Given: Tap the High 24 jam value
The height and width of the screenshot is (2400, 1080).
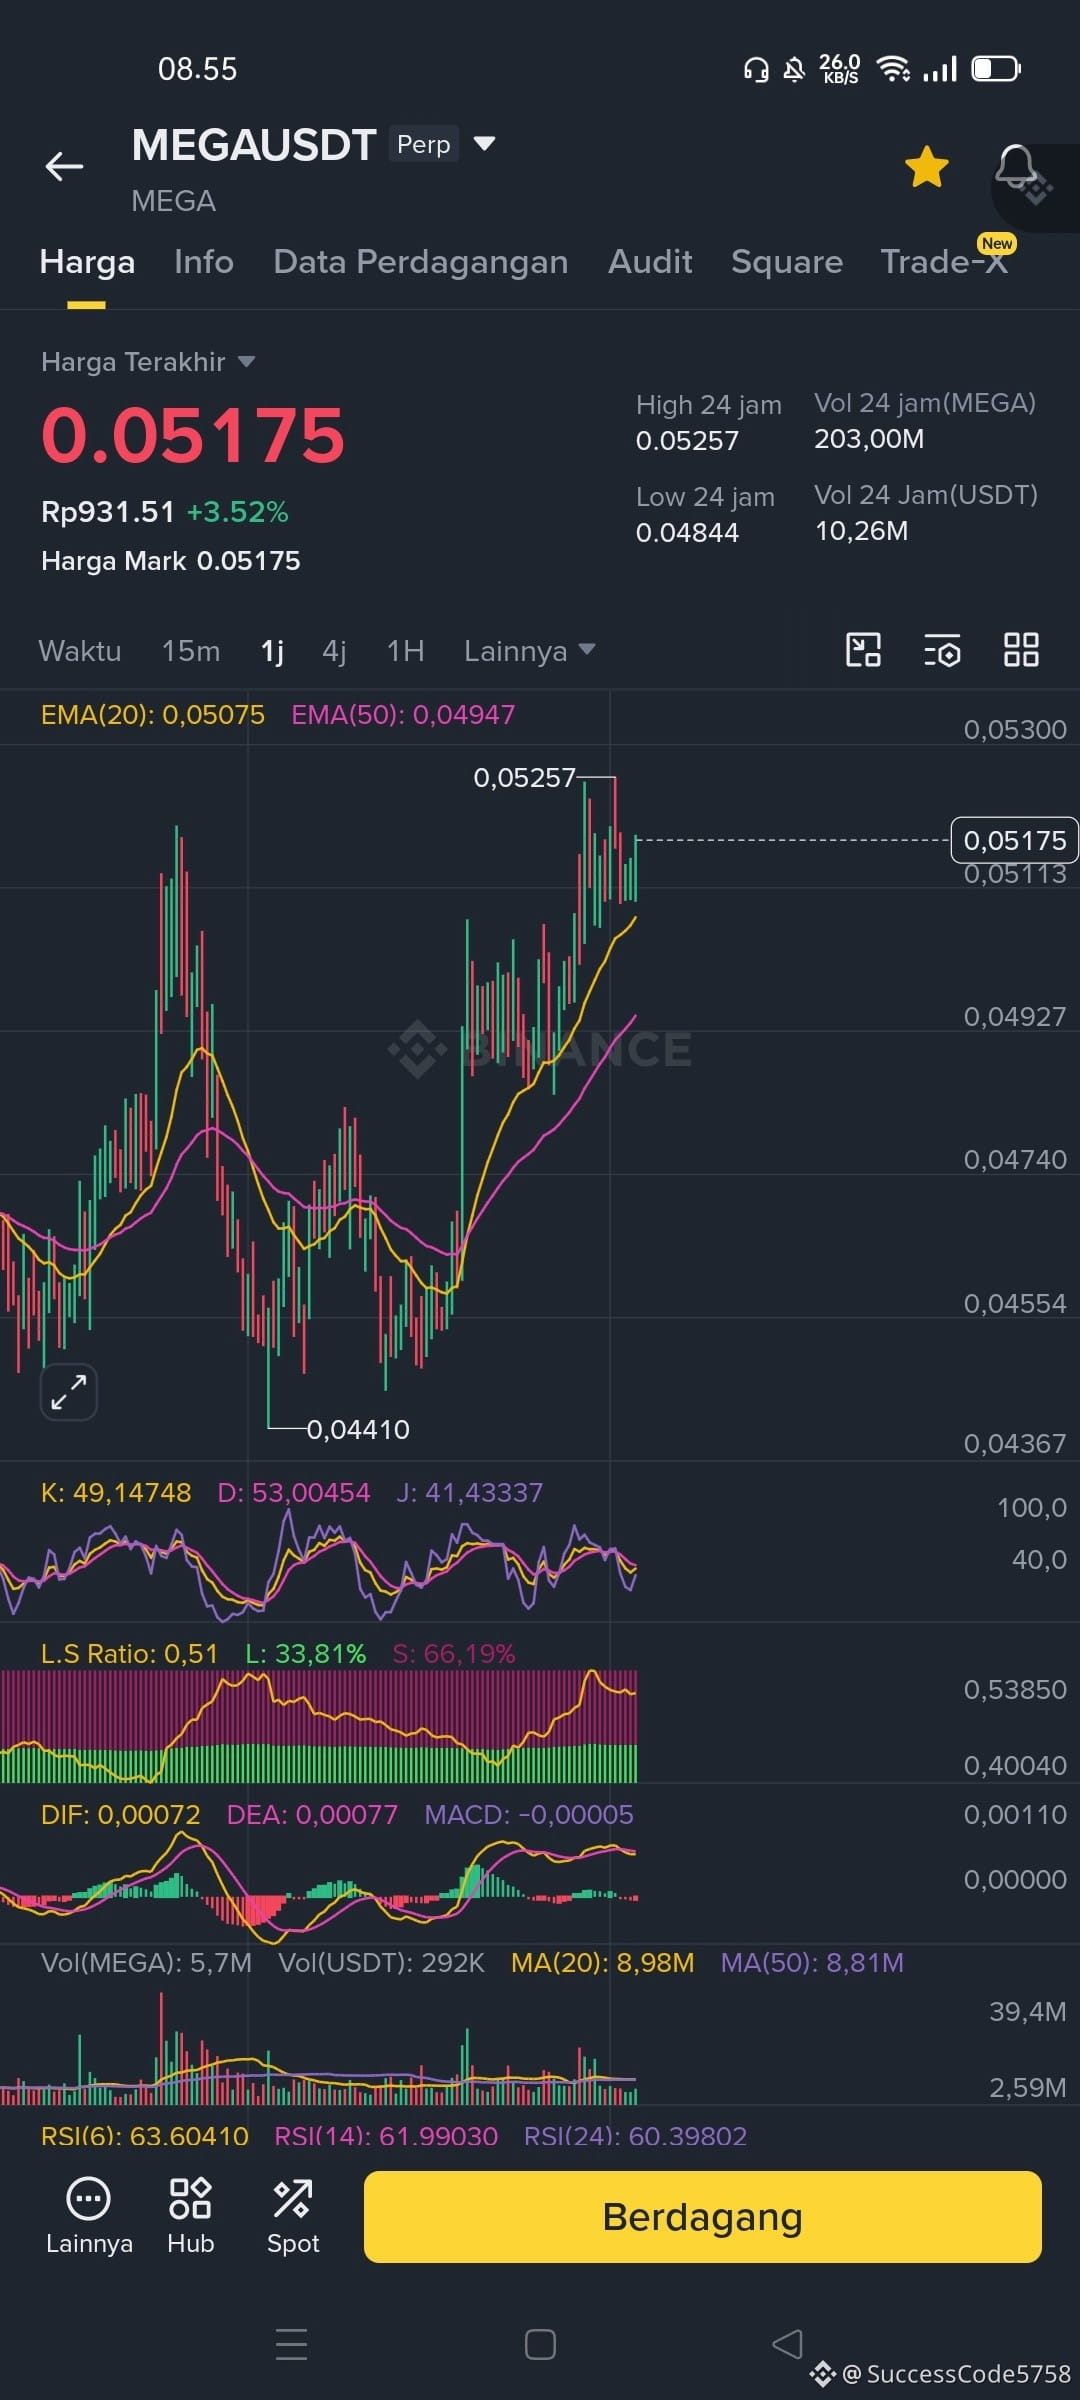Looking at the screenshot, I should [687, 441].
